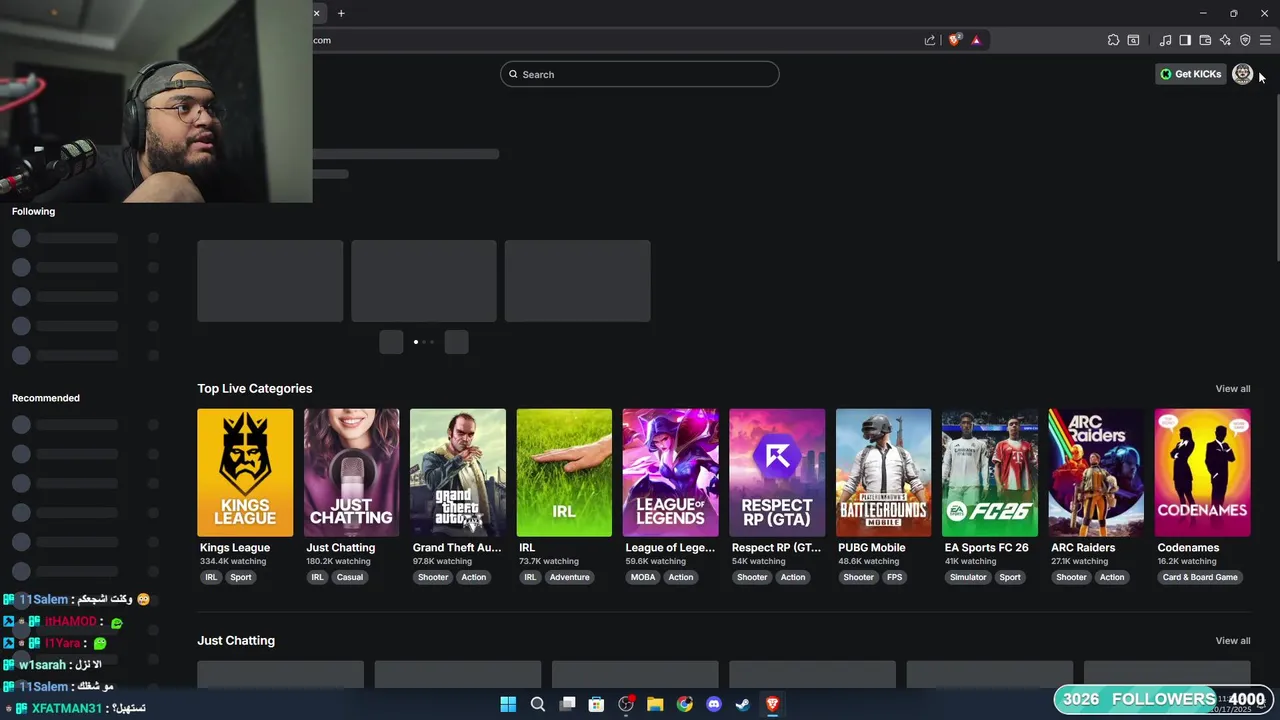Select the Casual tag under Just Chatting
Viewport: 1280px width, 720px height.
click(350, 577)
